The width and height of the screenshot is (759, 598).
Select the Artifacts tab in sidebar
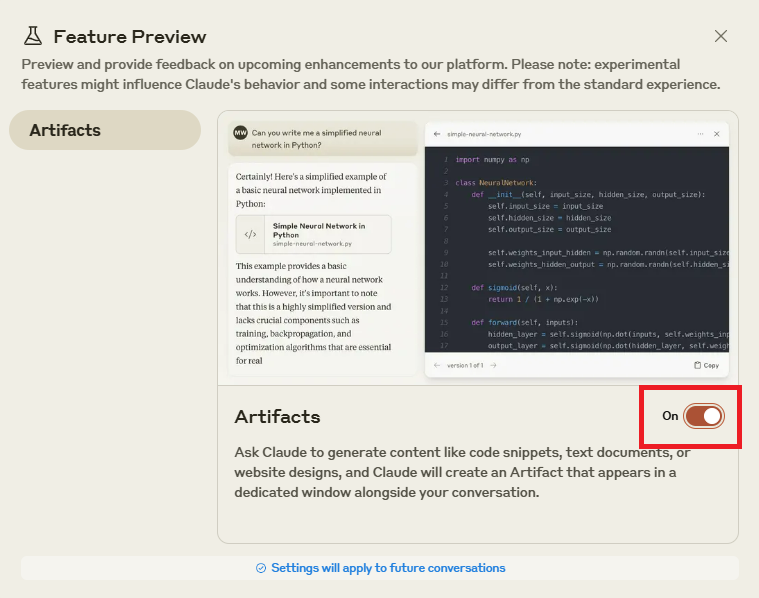[105, 130]
